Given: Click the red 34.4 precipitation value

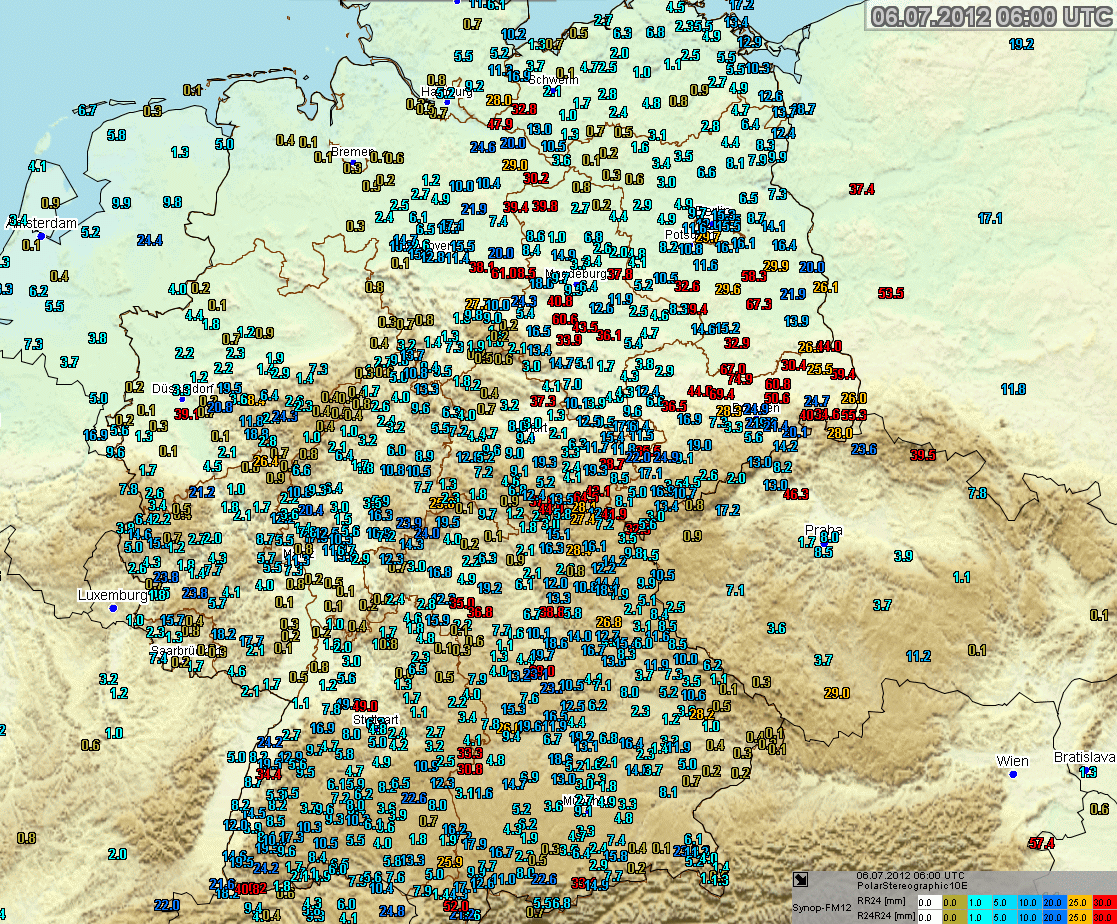Looking at the screenshot, I should pyautogui.click(x=269, y=774).
